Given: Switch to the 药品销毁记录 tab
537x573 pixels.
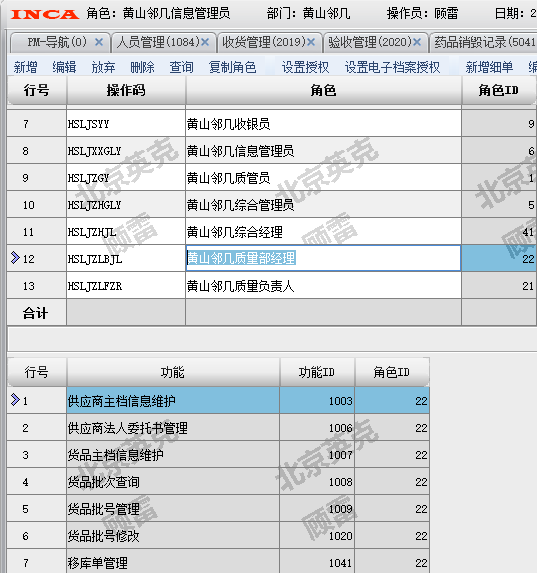Looking at the screenshot, I should click(484, 42).
